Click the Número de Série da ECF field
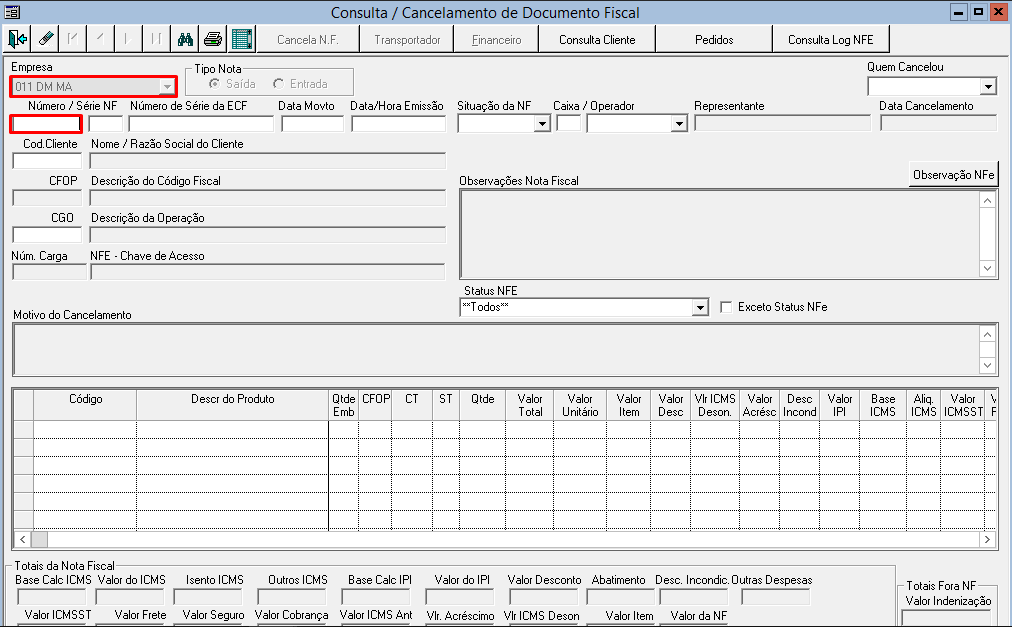The height and width of the screenshot is (627, 1012). click(x=201, y=124)
